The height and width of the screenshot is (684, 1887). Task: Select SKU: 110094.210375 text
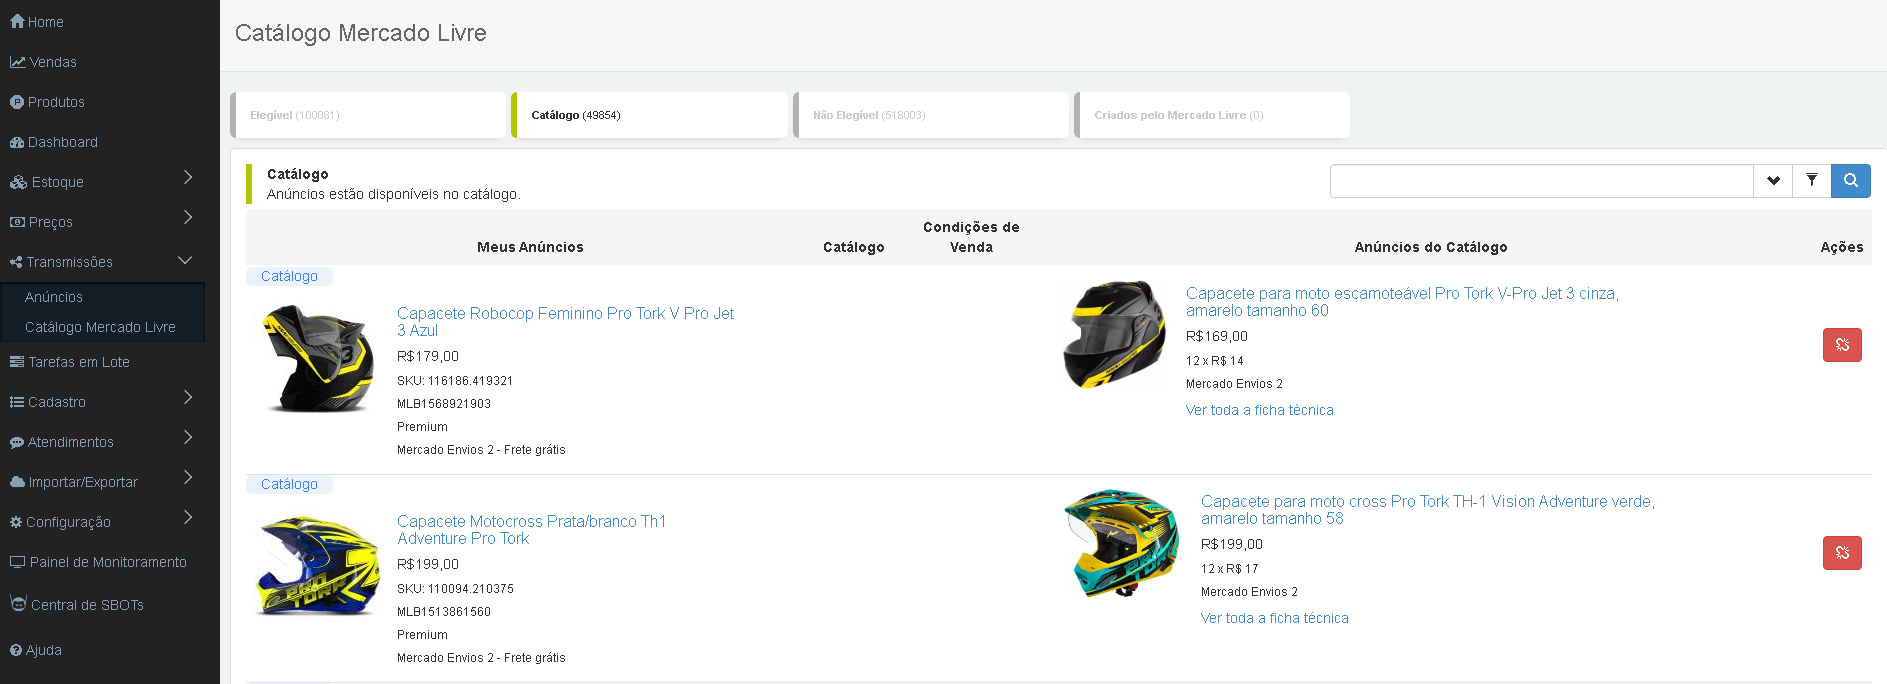tap(455, 589)
